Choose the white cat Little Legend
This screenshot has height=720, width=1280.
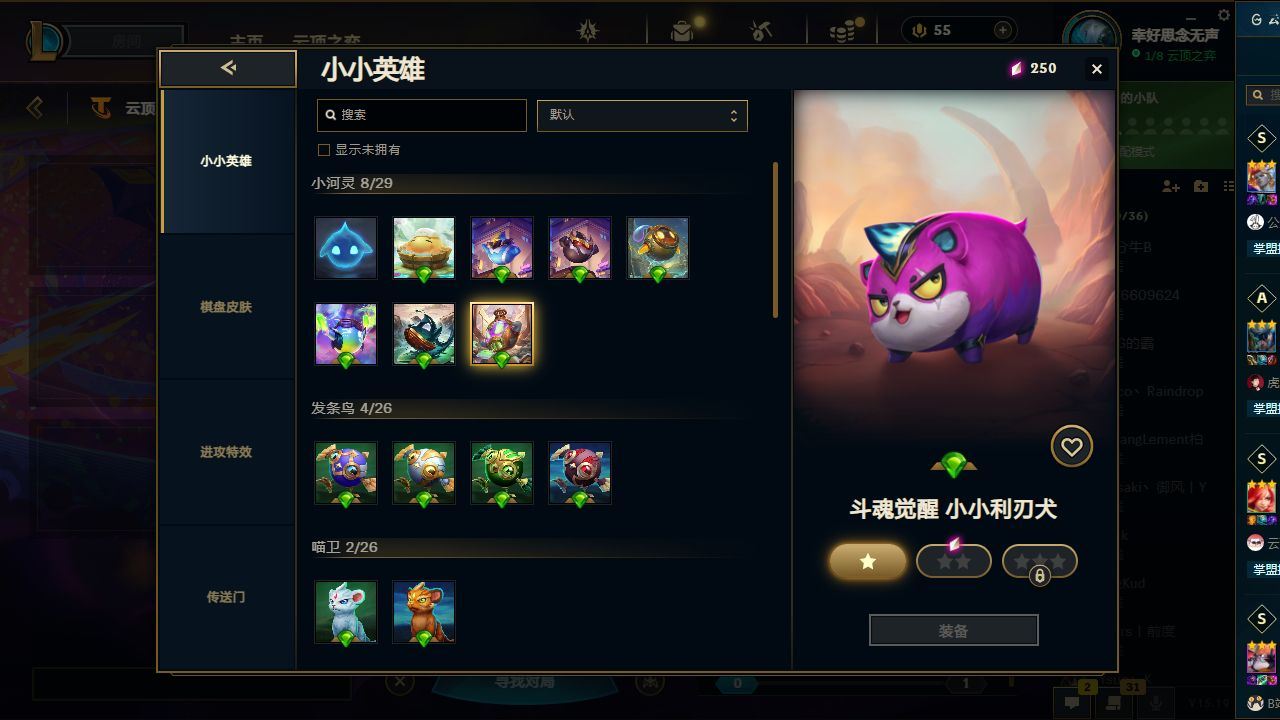tap(346, 612)
